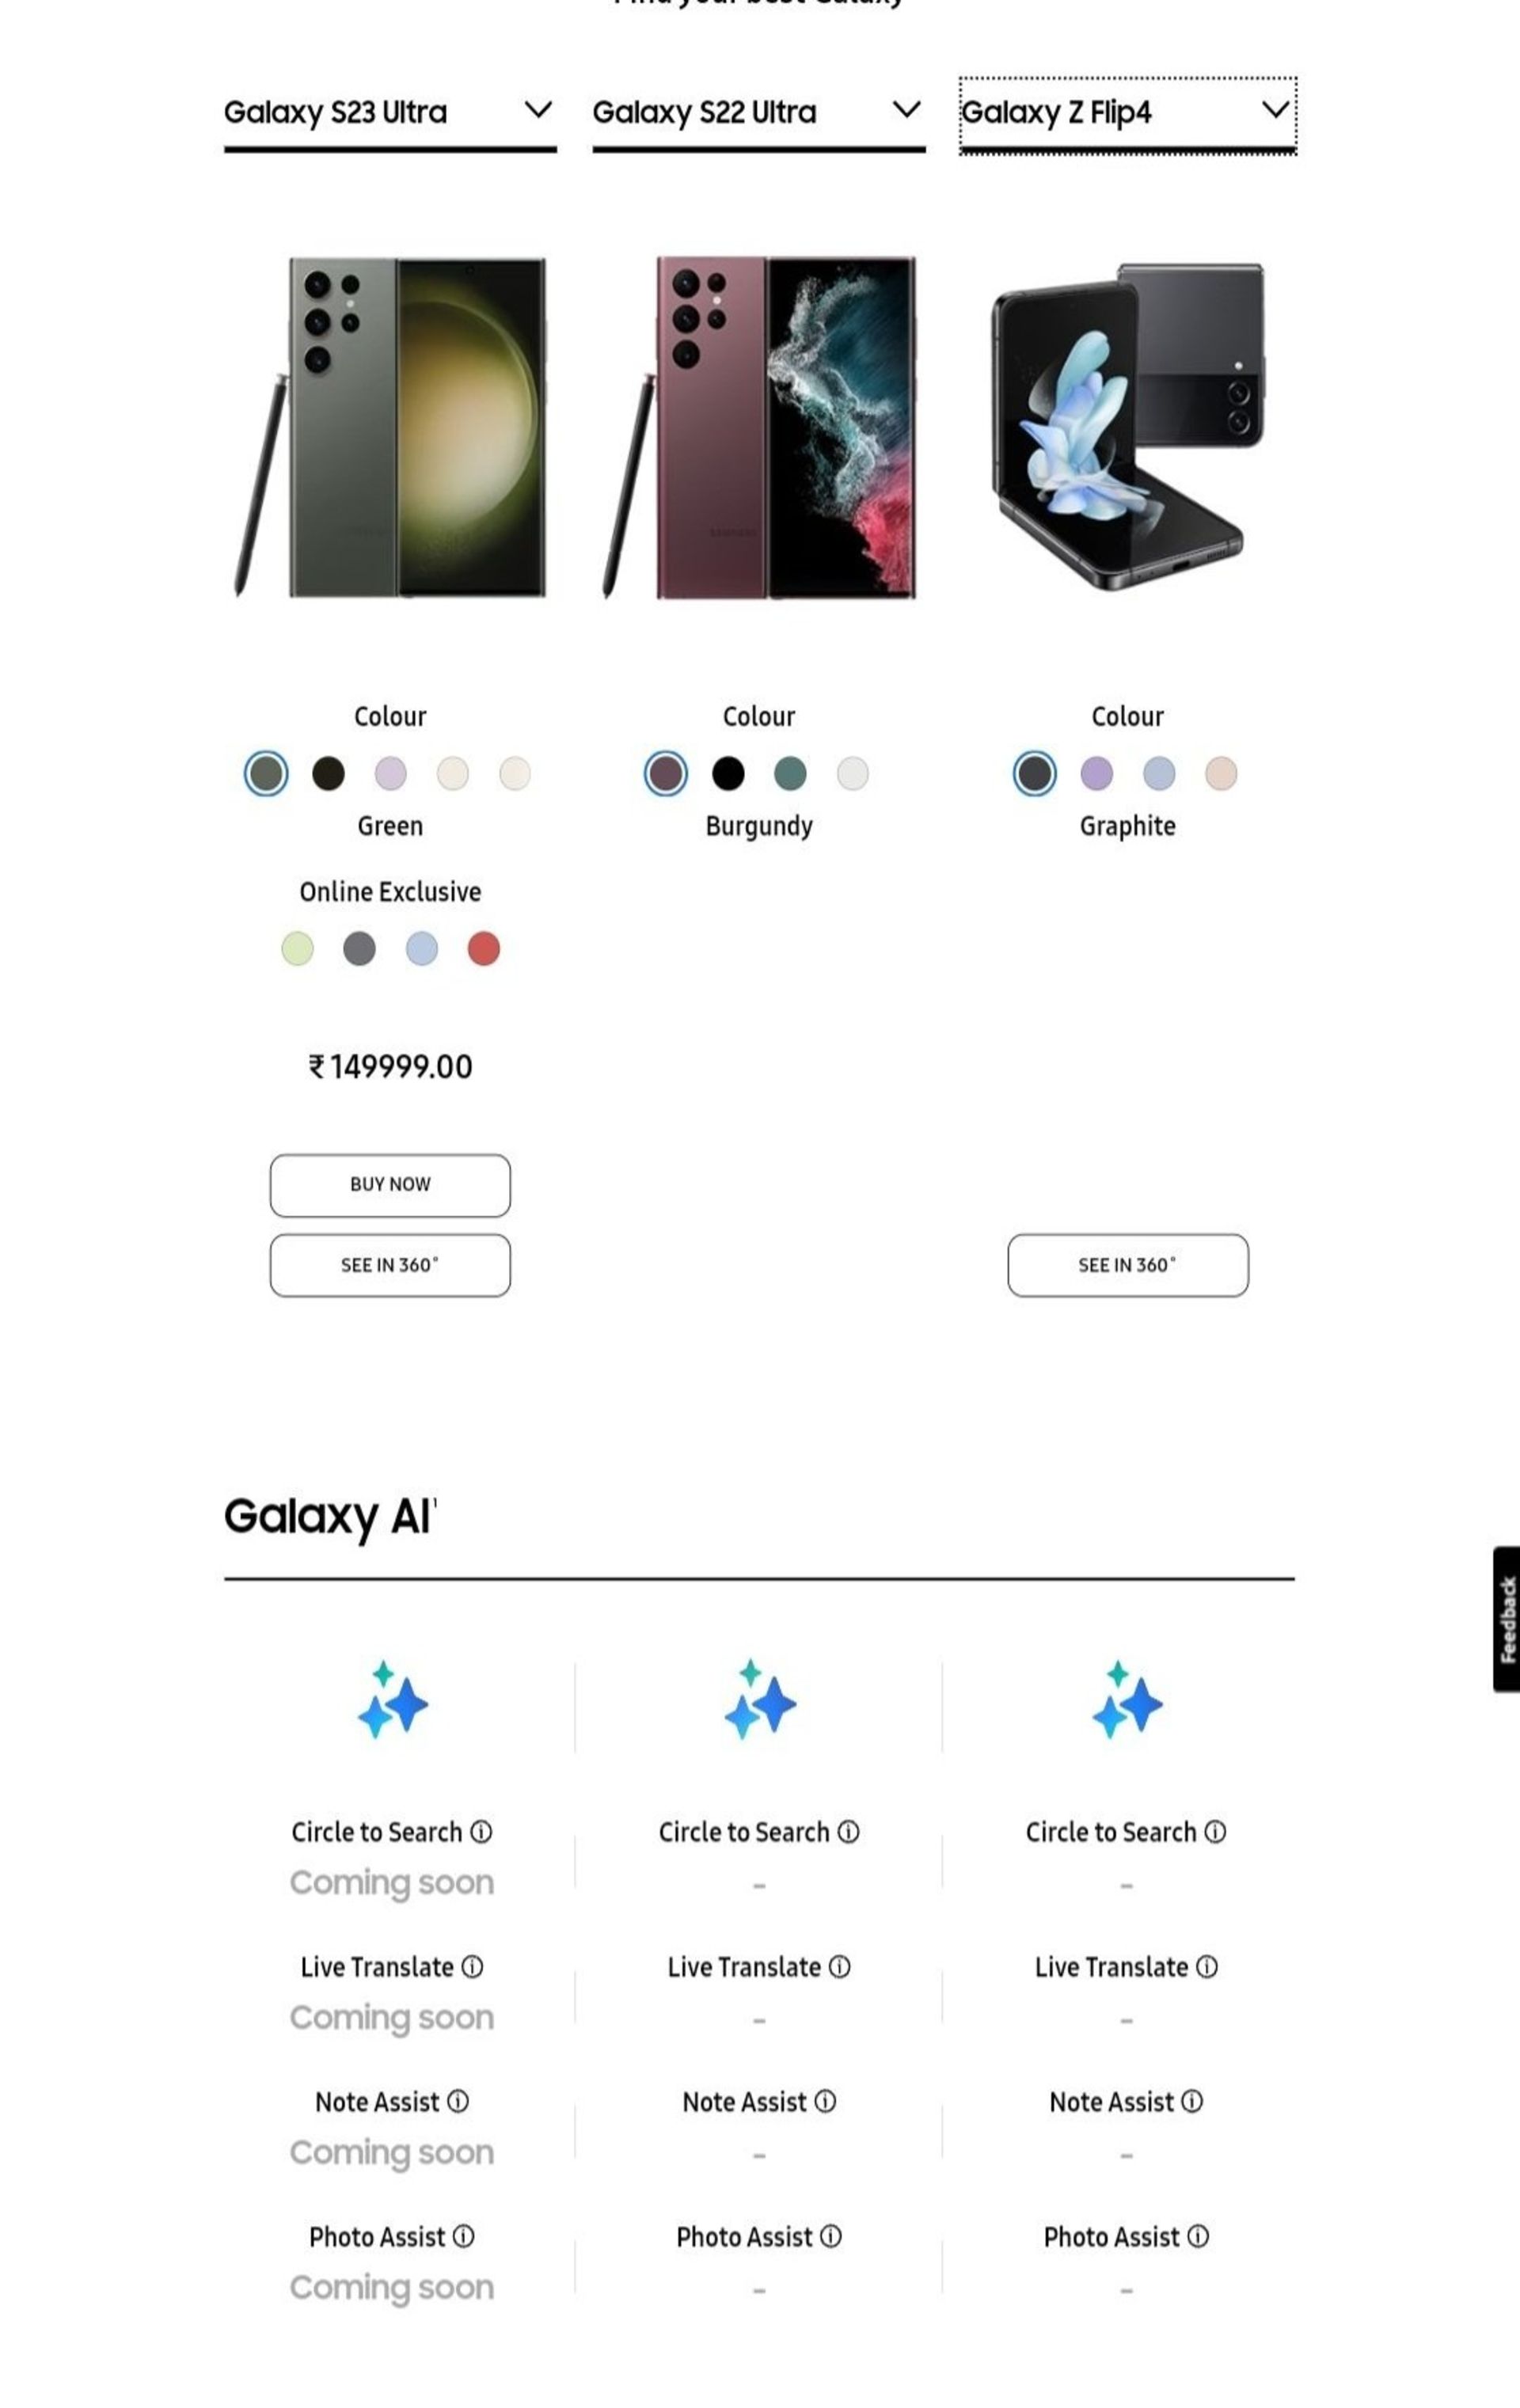
Task: Expand the Galaxy Z Flip4 dropdown
Action: click(x=1273, y=110)
